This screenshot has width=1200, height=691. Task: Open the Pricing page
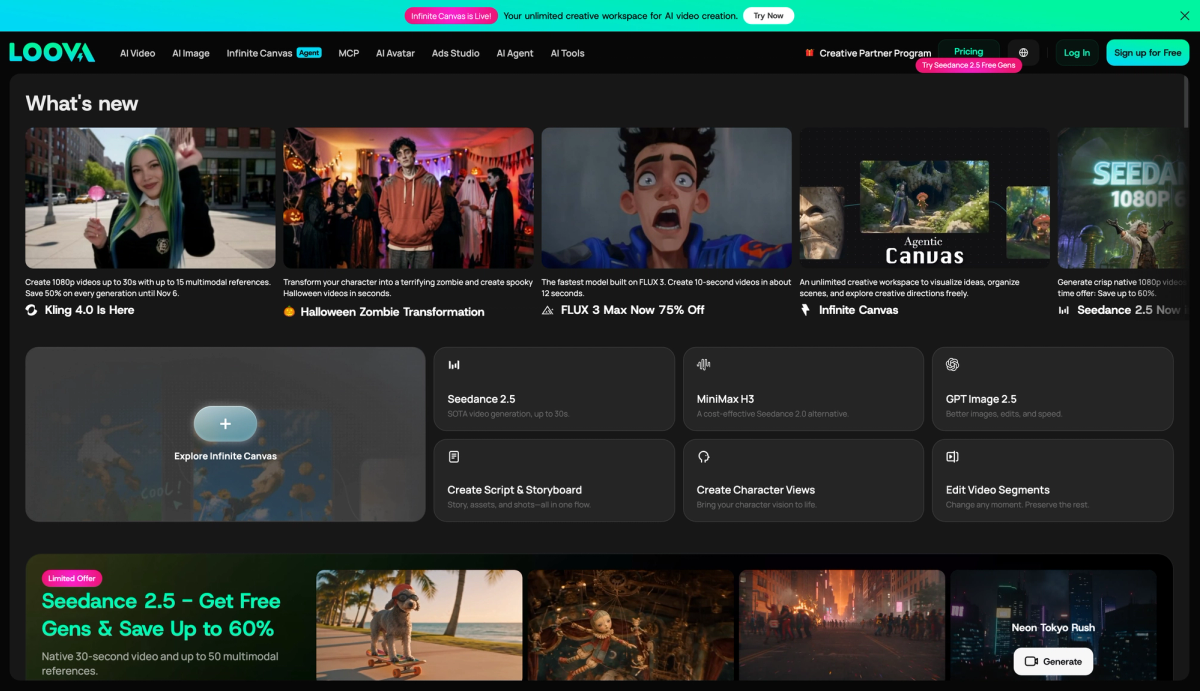968,52
